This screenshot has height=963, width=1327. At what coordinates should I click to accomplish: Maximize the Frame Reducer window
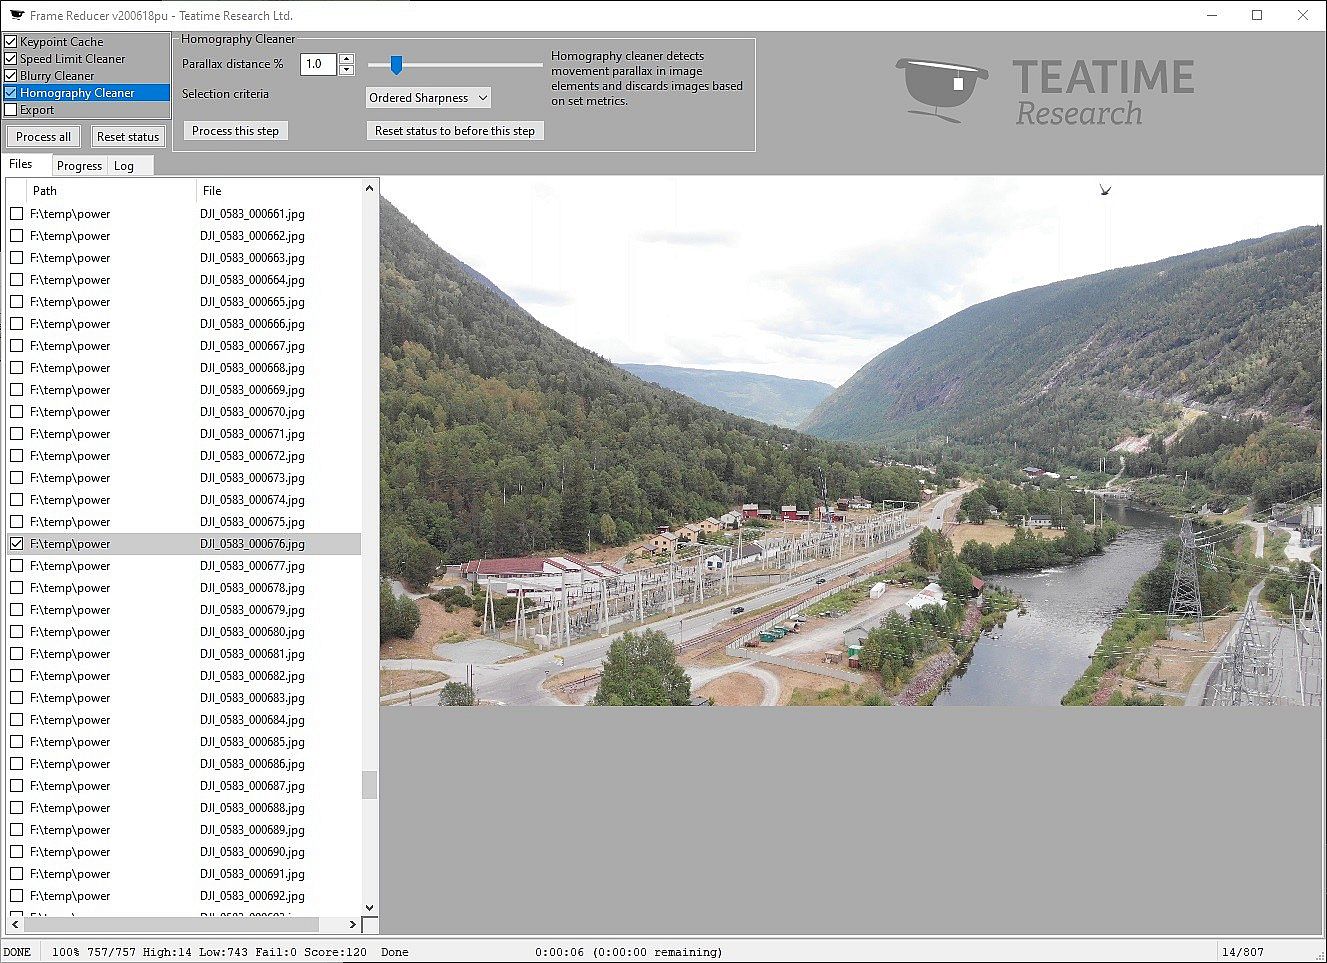(x=1257, y=15)
